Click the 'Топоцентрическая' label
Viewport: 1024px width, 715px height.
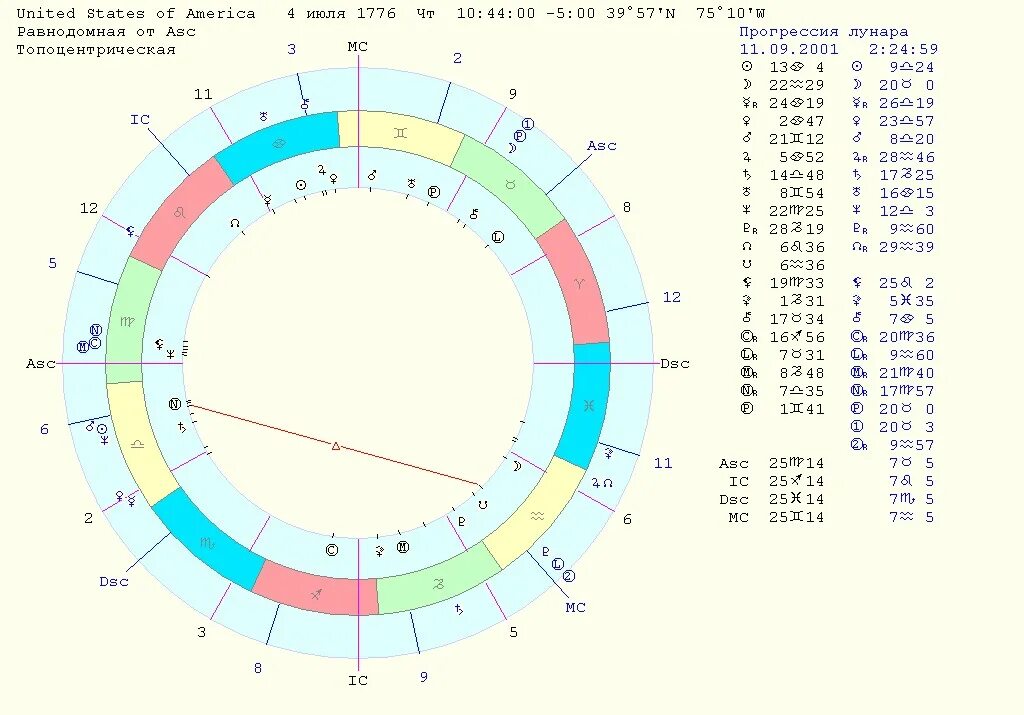(96, 50)
